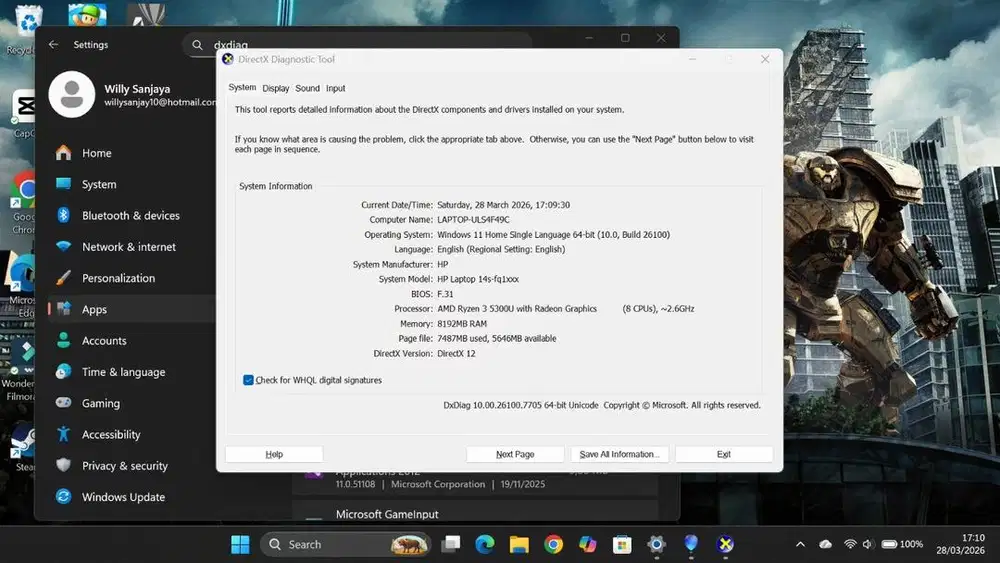Click the DirectX Diagnostic Tool title icon

228,59
